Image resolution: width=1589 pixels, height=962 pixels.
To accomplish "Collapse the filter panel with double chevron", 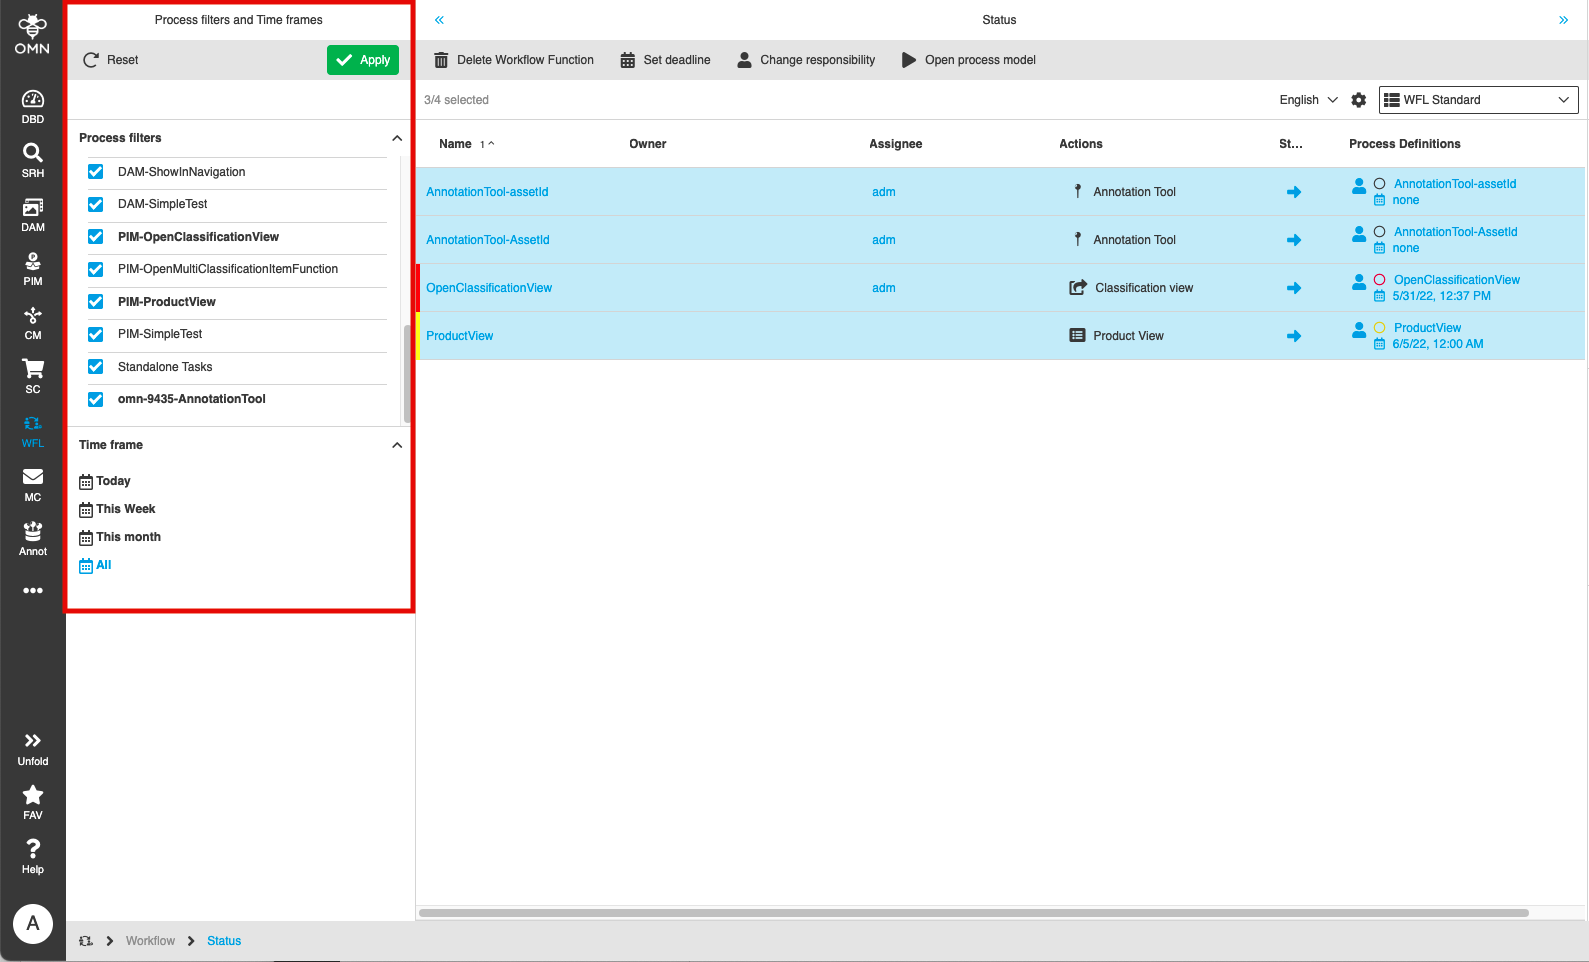I will 439,20.
